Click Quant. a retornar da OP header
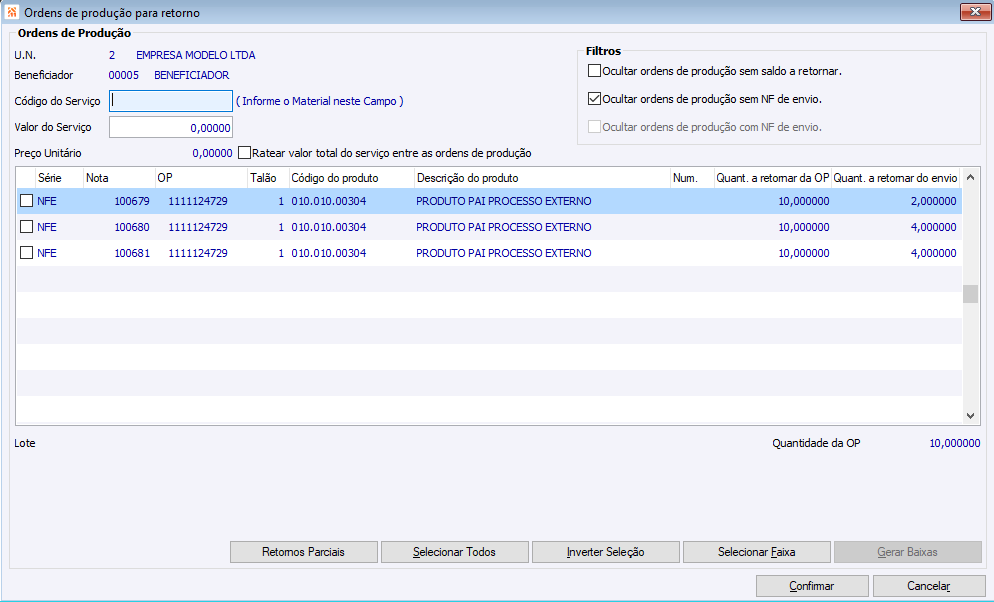 (x=773, y=178)
